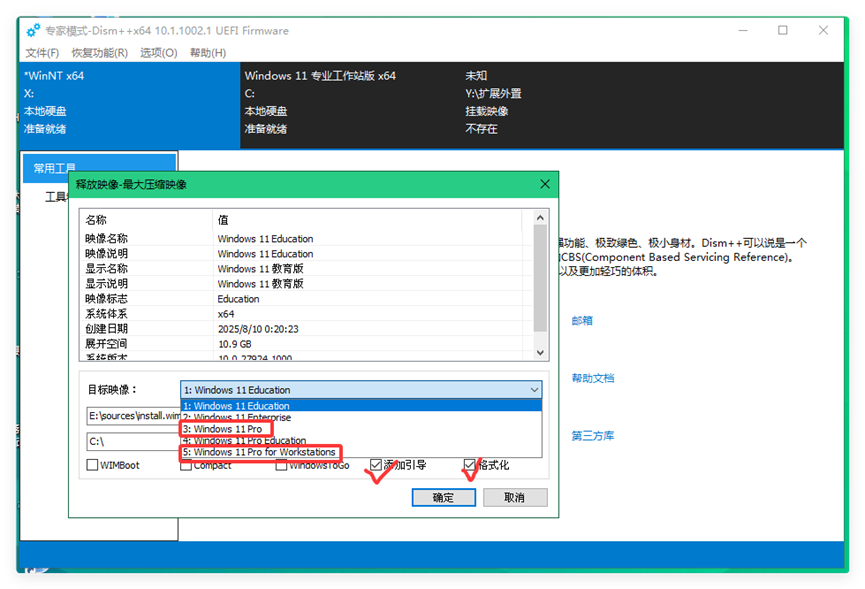Click the Dism++ gear icon in title bar
865x589 pixels.
tap(31, 31)
